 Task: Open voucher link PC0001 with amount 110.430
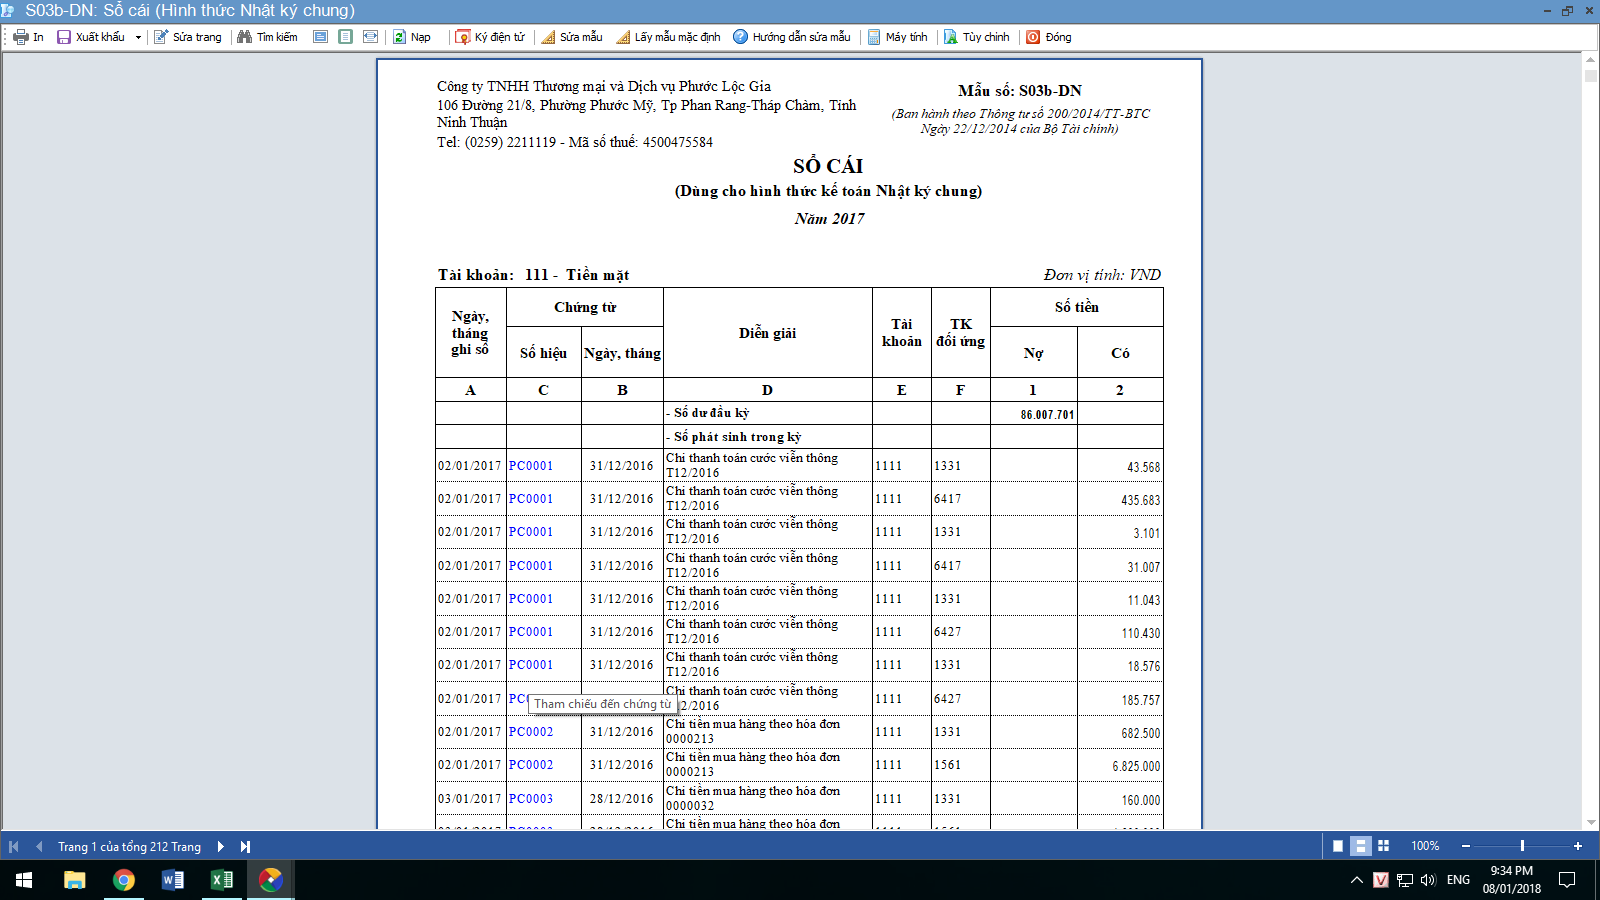click(x=530, y=631)
